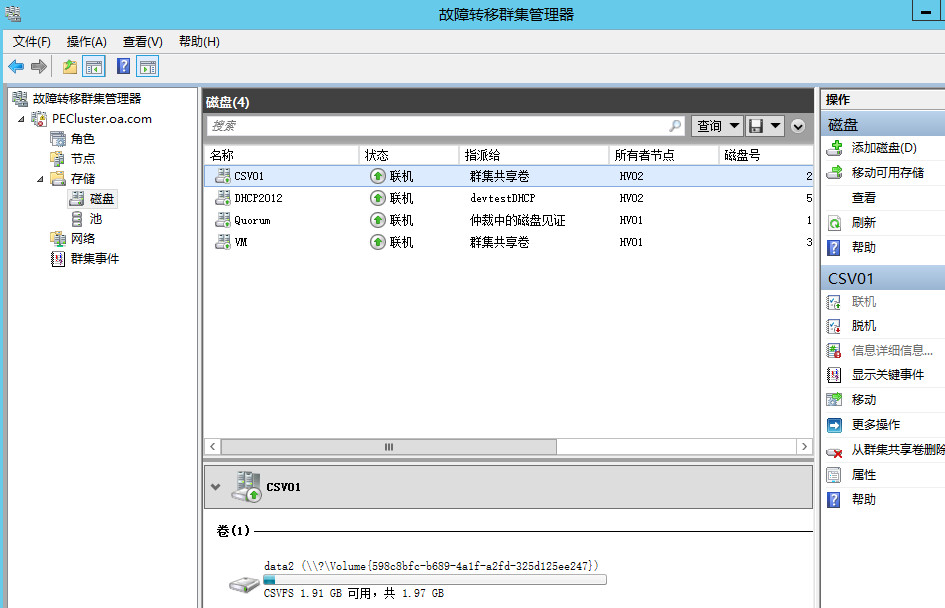Click the scroll right arrow of disk list
Image resolution: width=945 pixels, height=608 pixels.
click(805, 447)
